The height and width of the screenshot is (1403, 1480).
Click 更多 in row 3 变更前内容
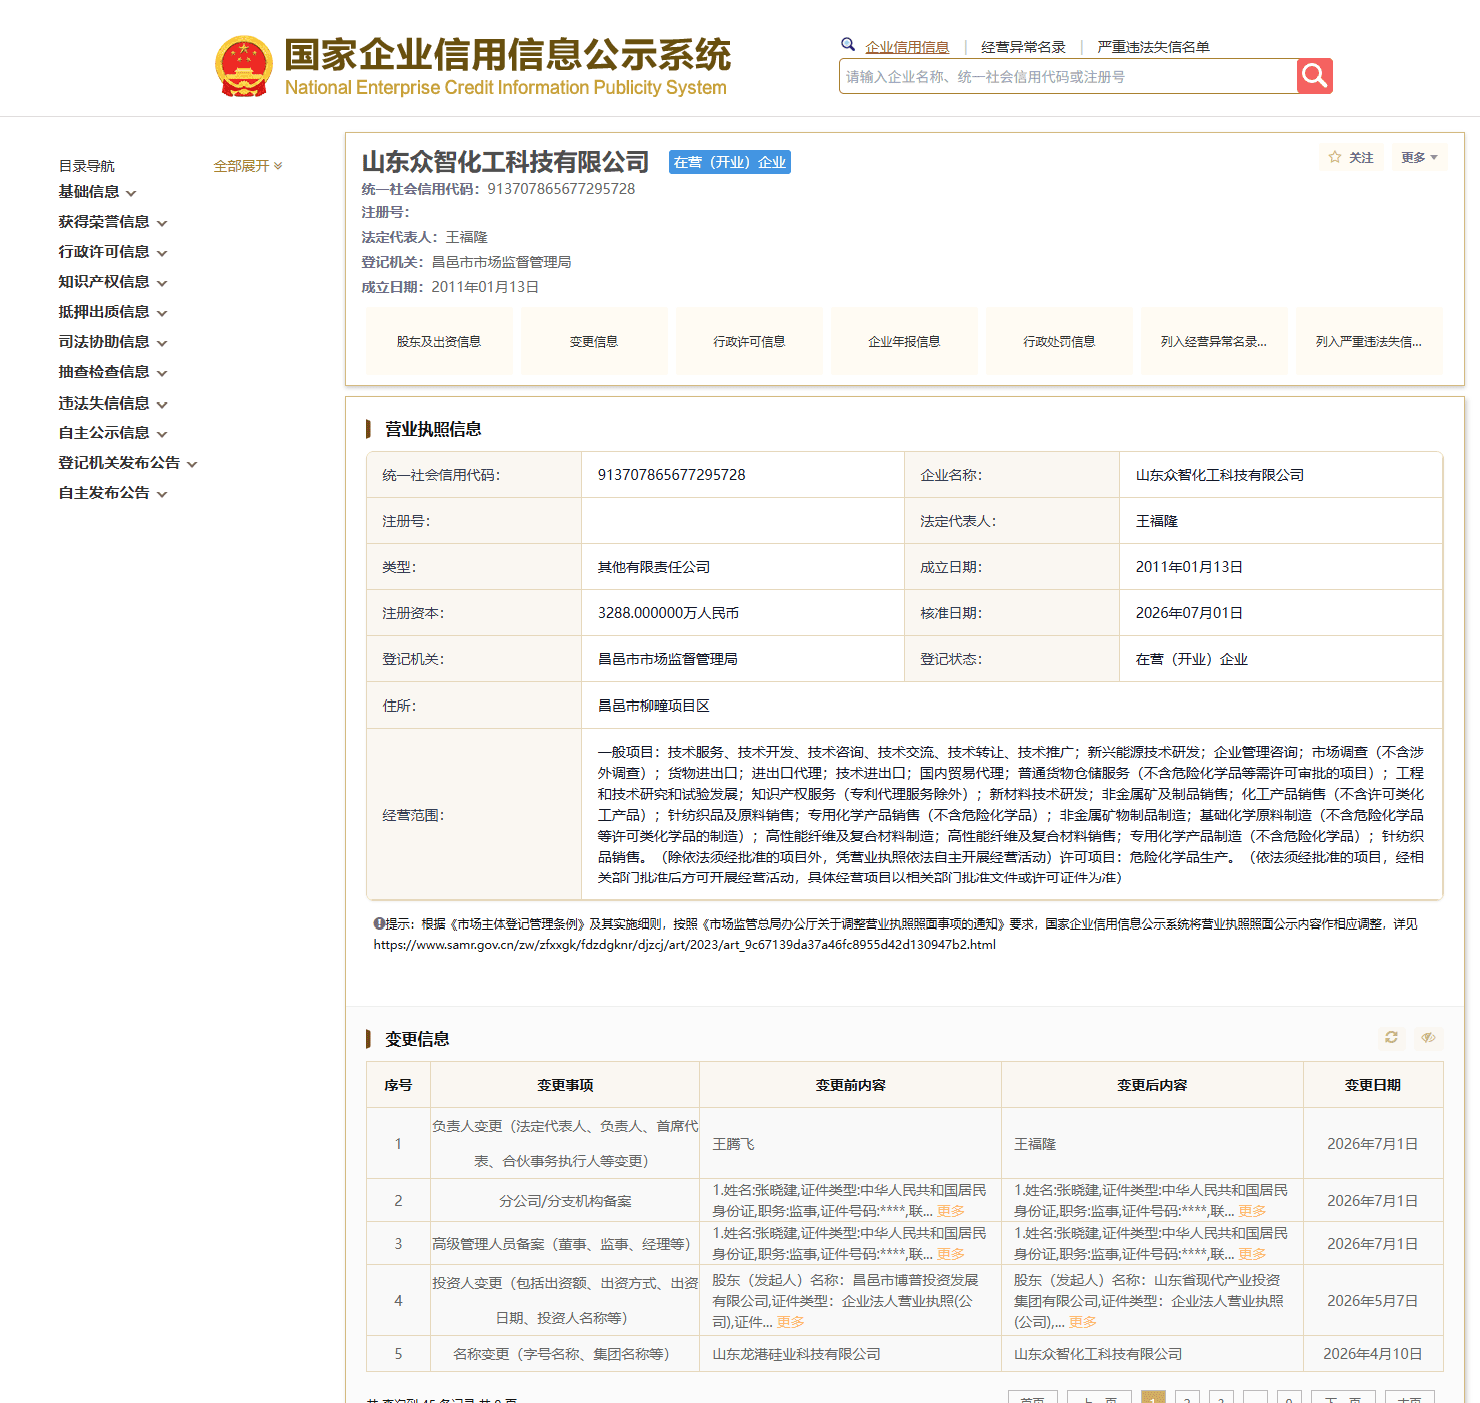951,1254
